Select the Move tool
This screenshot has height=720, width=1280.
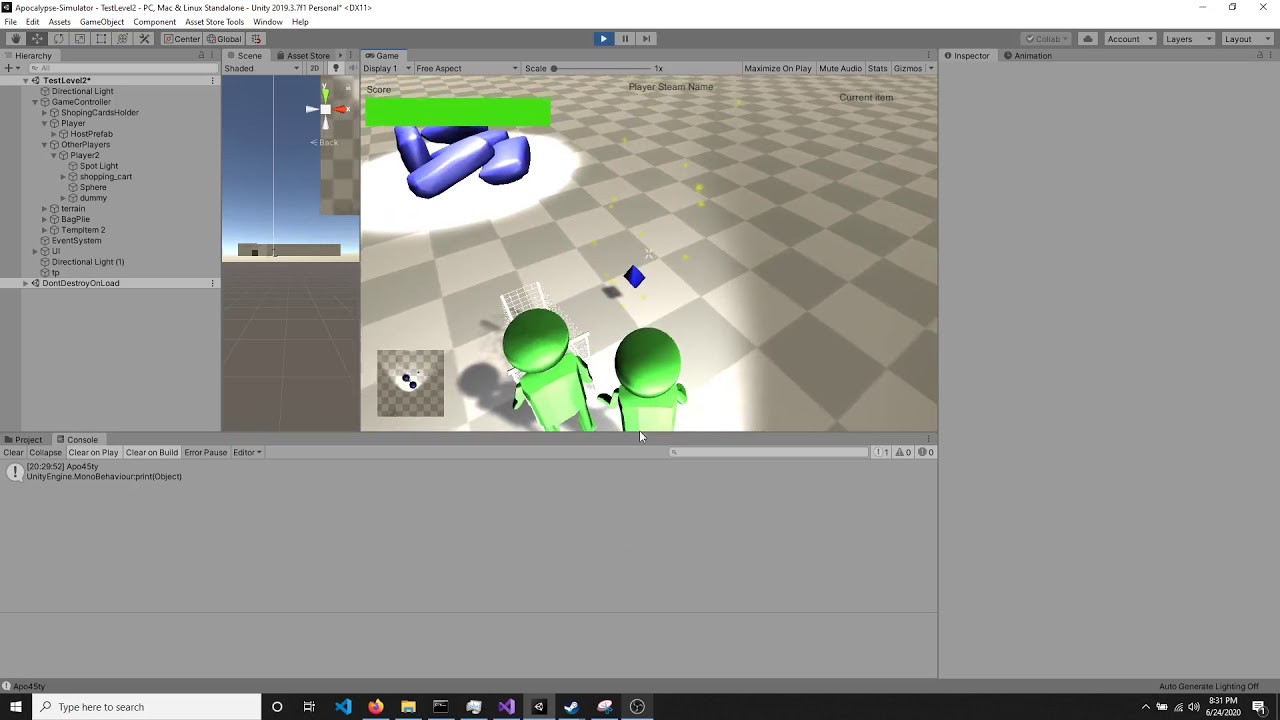tap(37, 39)
